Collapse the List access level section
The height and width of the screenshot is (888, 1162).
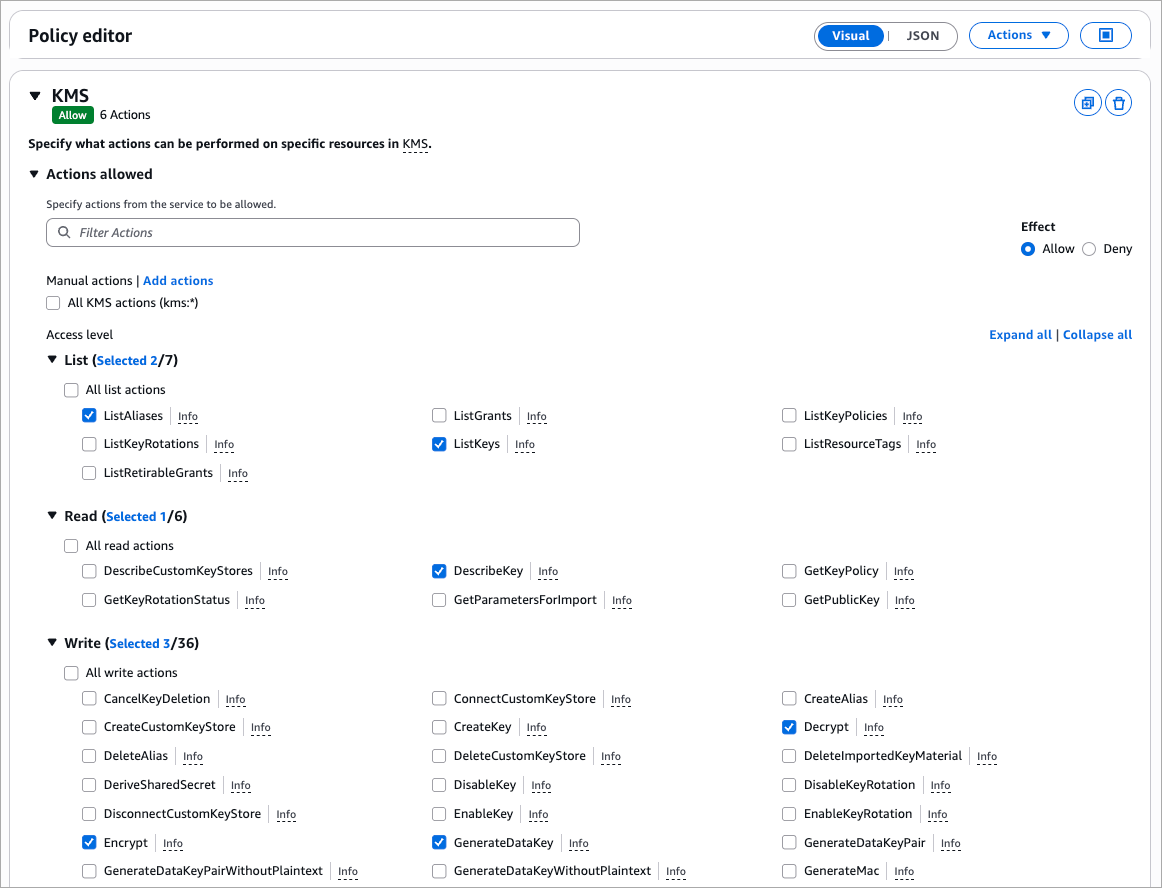(x=52, y=359)
